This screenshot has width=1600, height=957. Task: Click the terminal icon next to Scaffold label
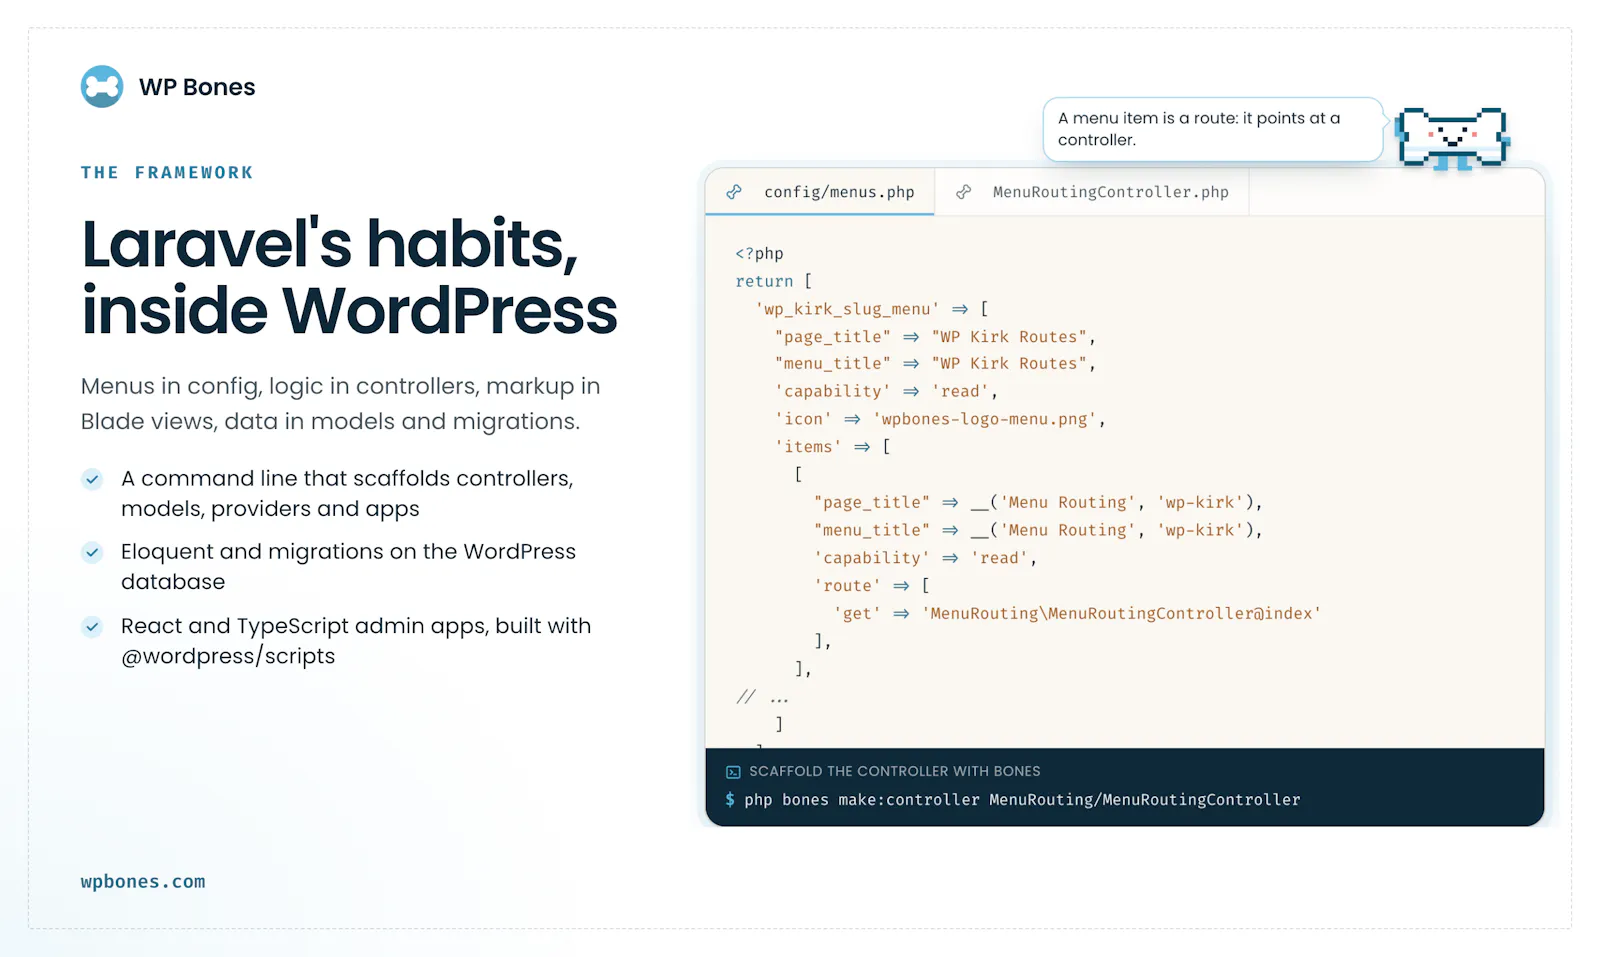click(x=733, y=772)
